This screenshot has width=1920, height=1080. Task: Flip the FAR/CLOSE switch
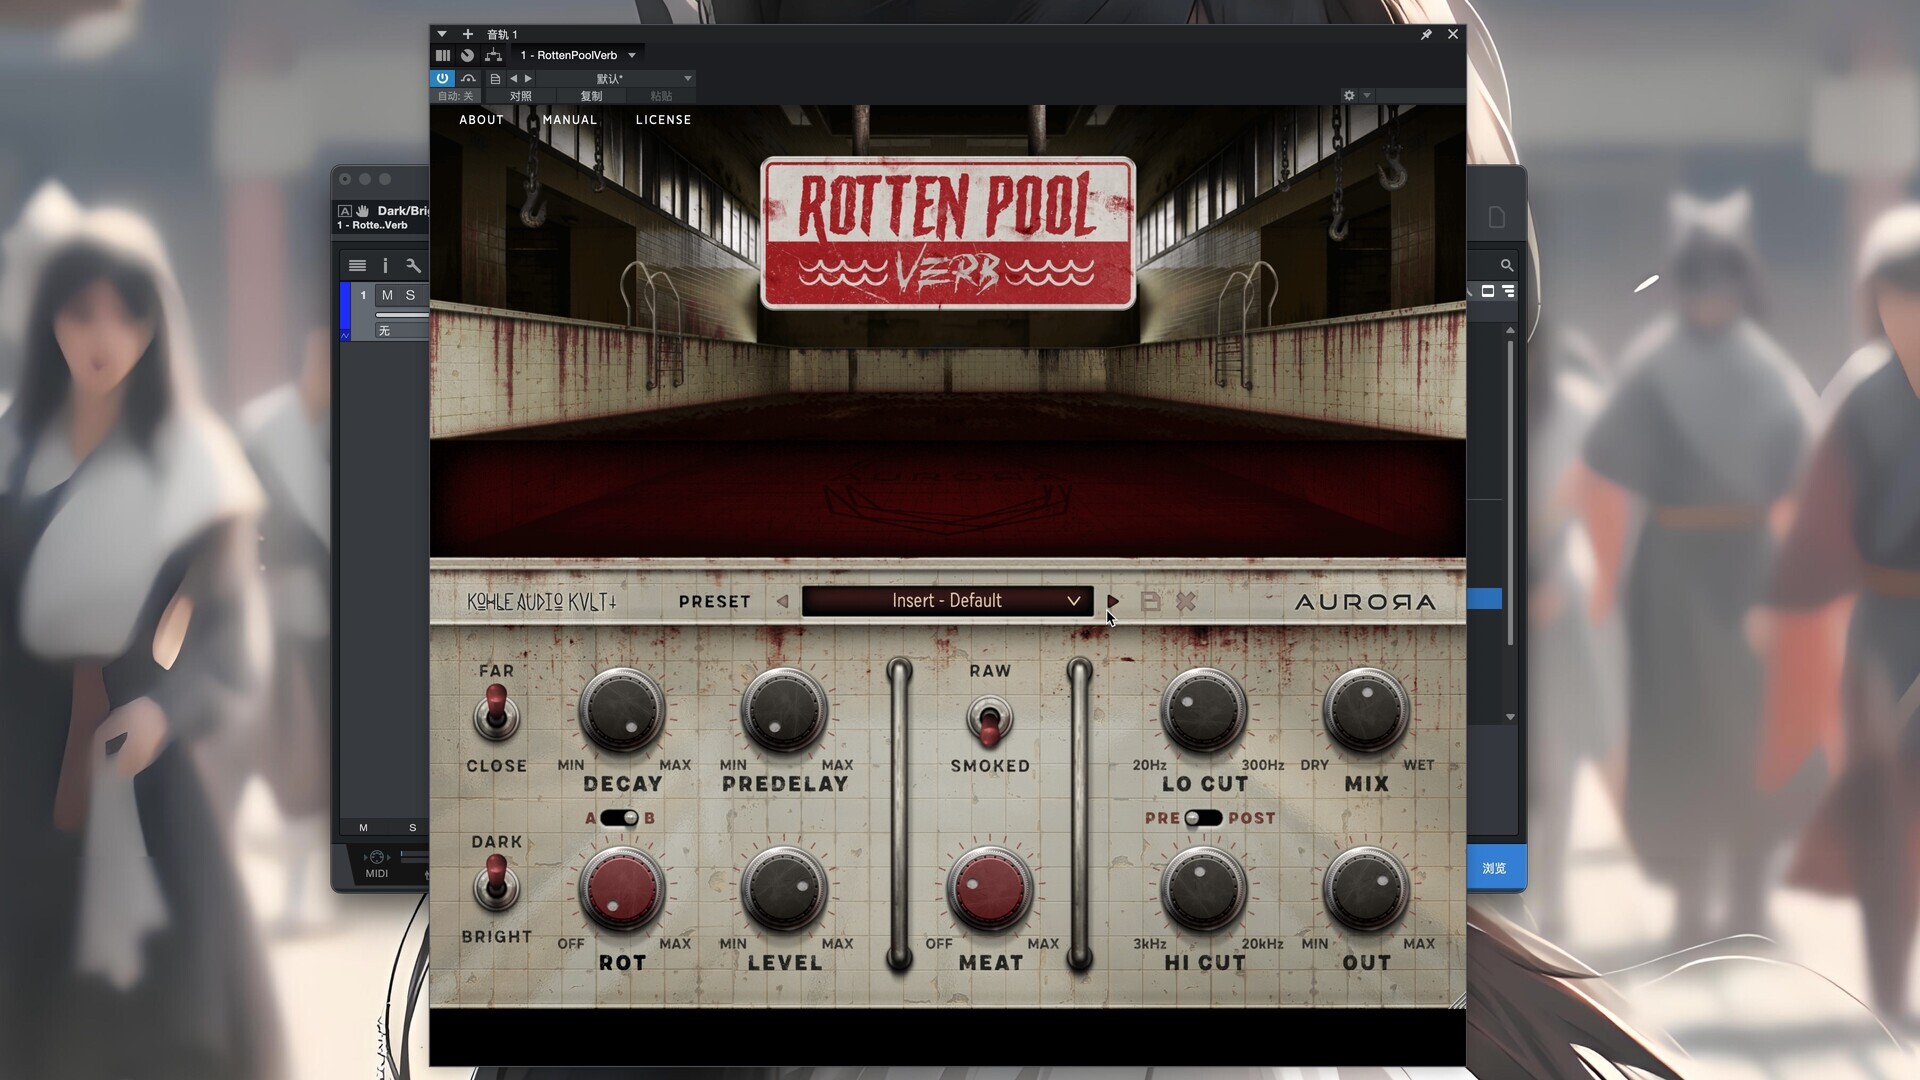(496, 713)
